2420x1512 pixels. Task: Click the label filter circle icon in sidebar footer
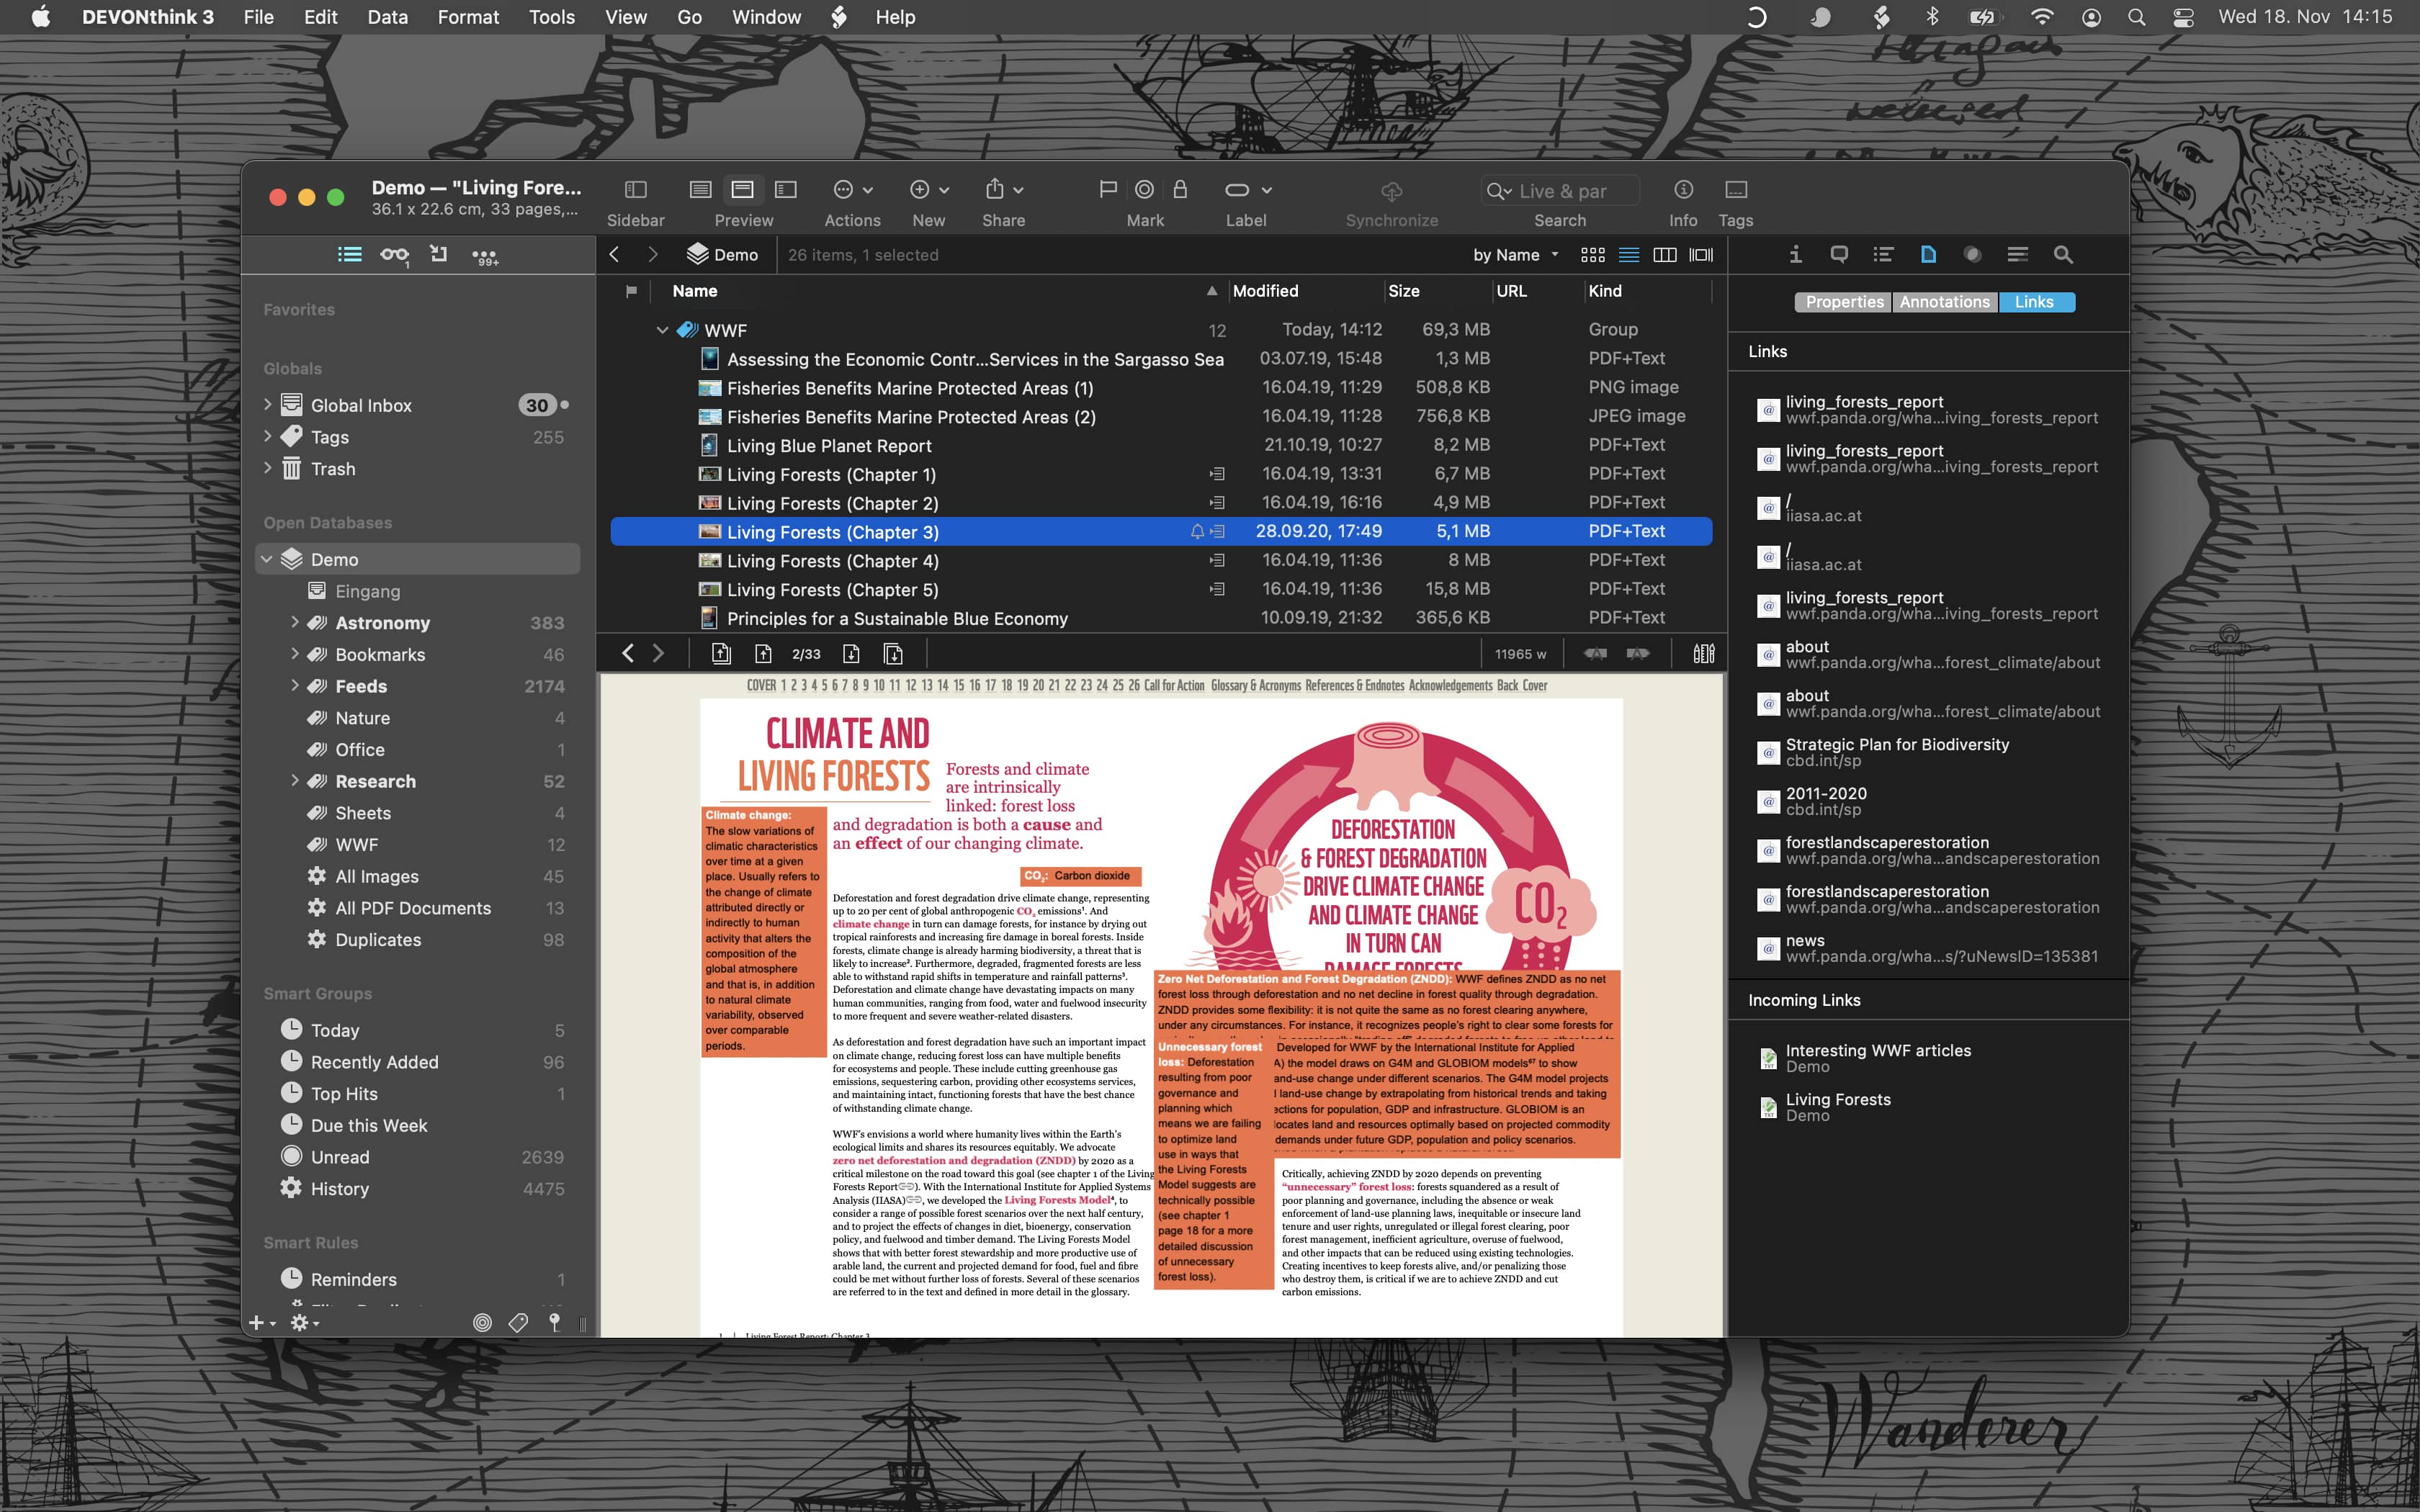(482, 1323)
